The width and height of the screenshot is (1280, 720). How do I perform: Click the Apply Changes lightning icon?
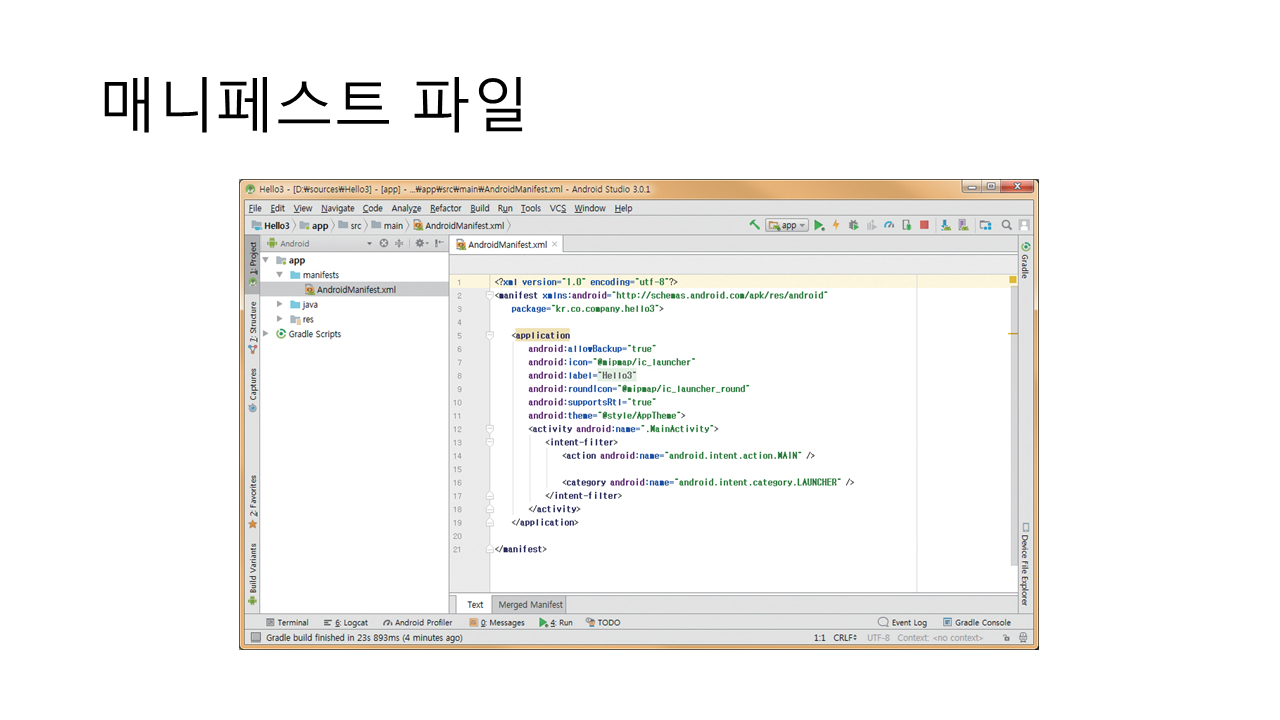click(836, 226)
